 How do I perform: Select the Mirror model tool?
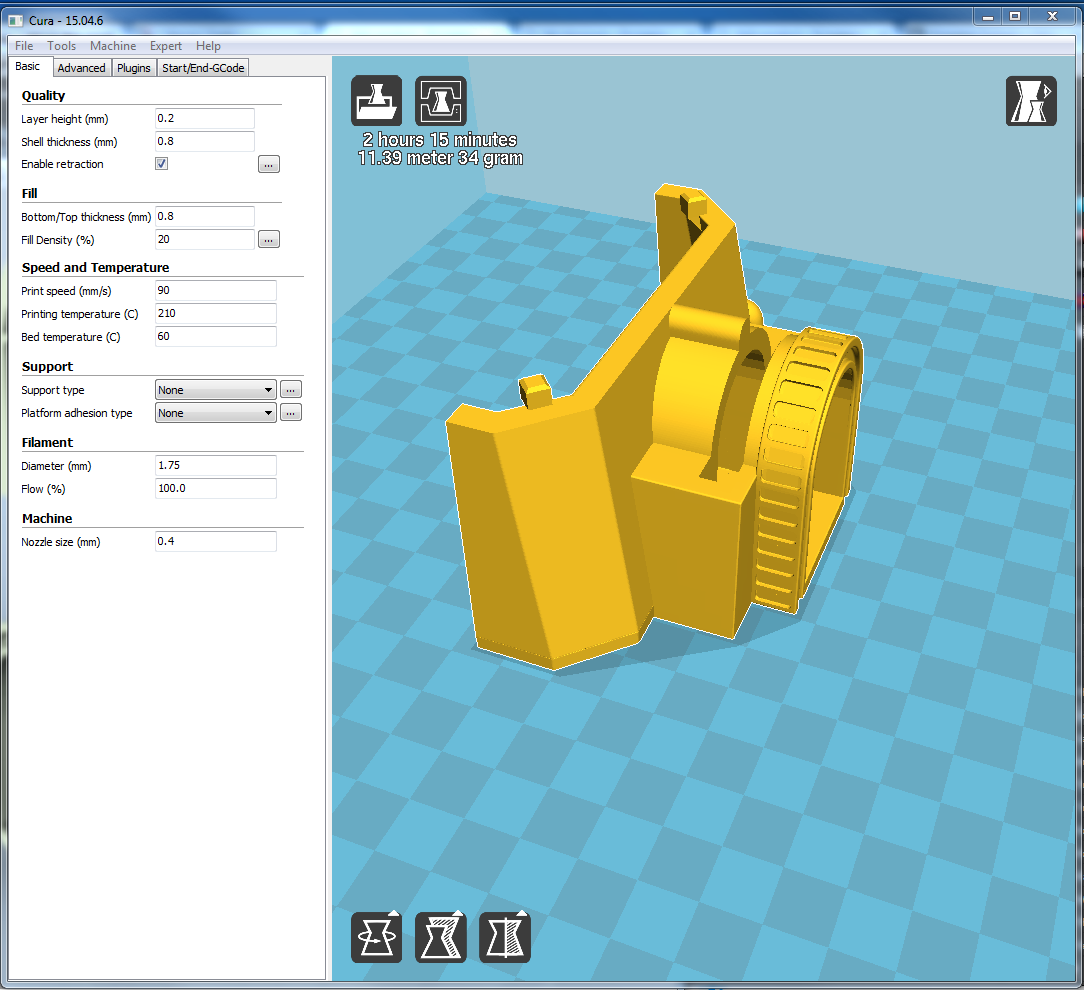click(504, 937)
